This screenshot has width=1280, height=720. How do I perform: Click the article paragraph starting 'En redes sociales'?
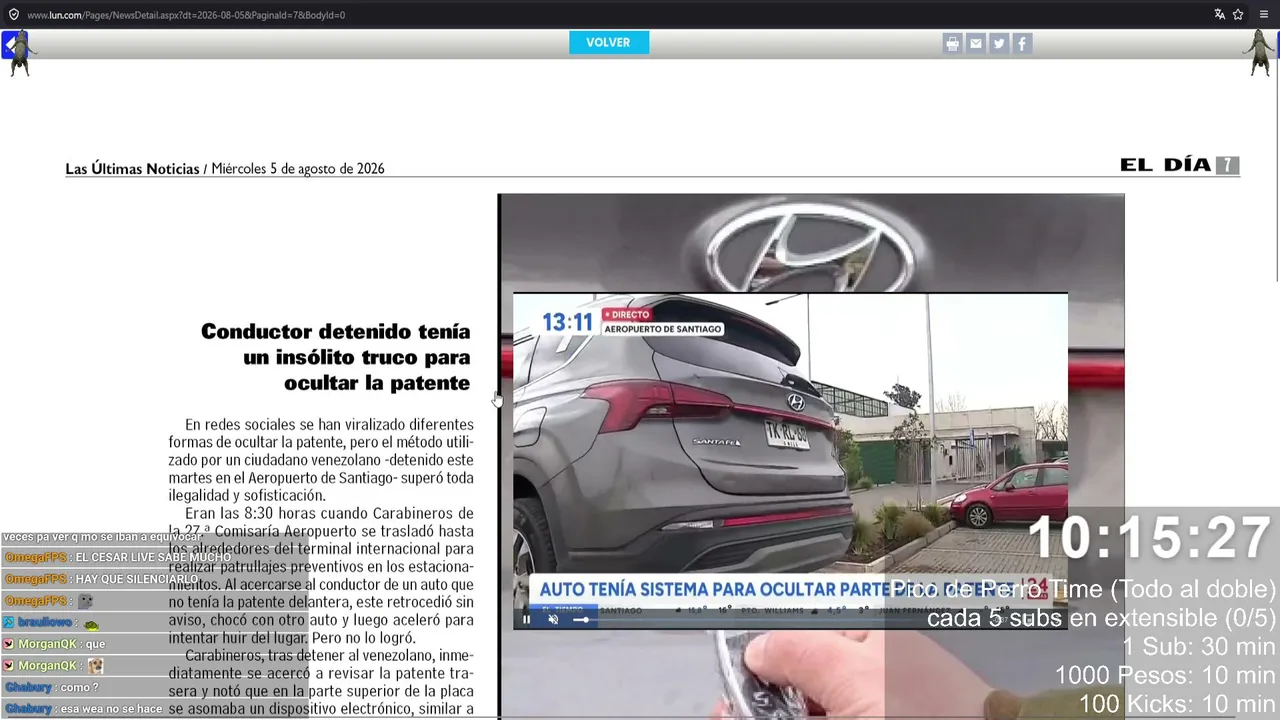321,460
